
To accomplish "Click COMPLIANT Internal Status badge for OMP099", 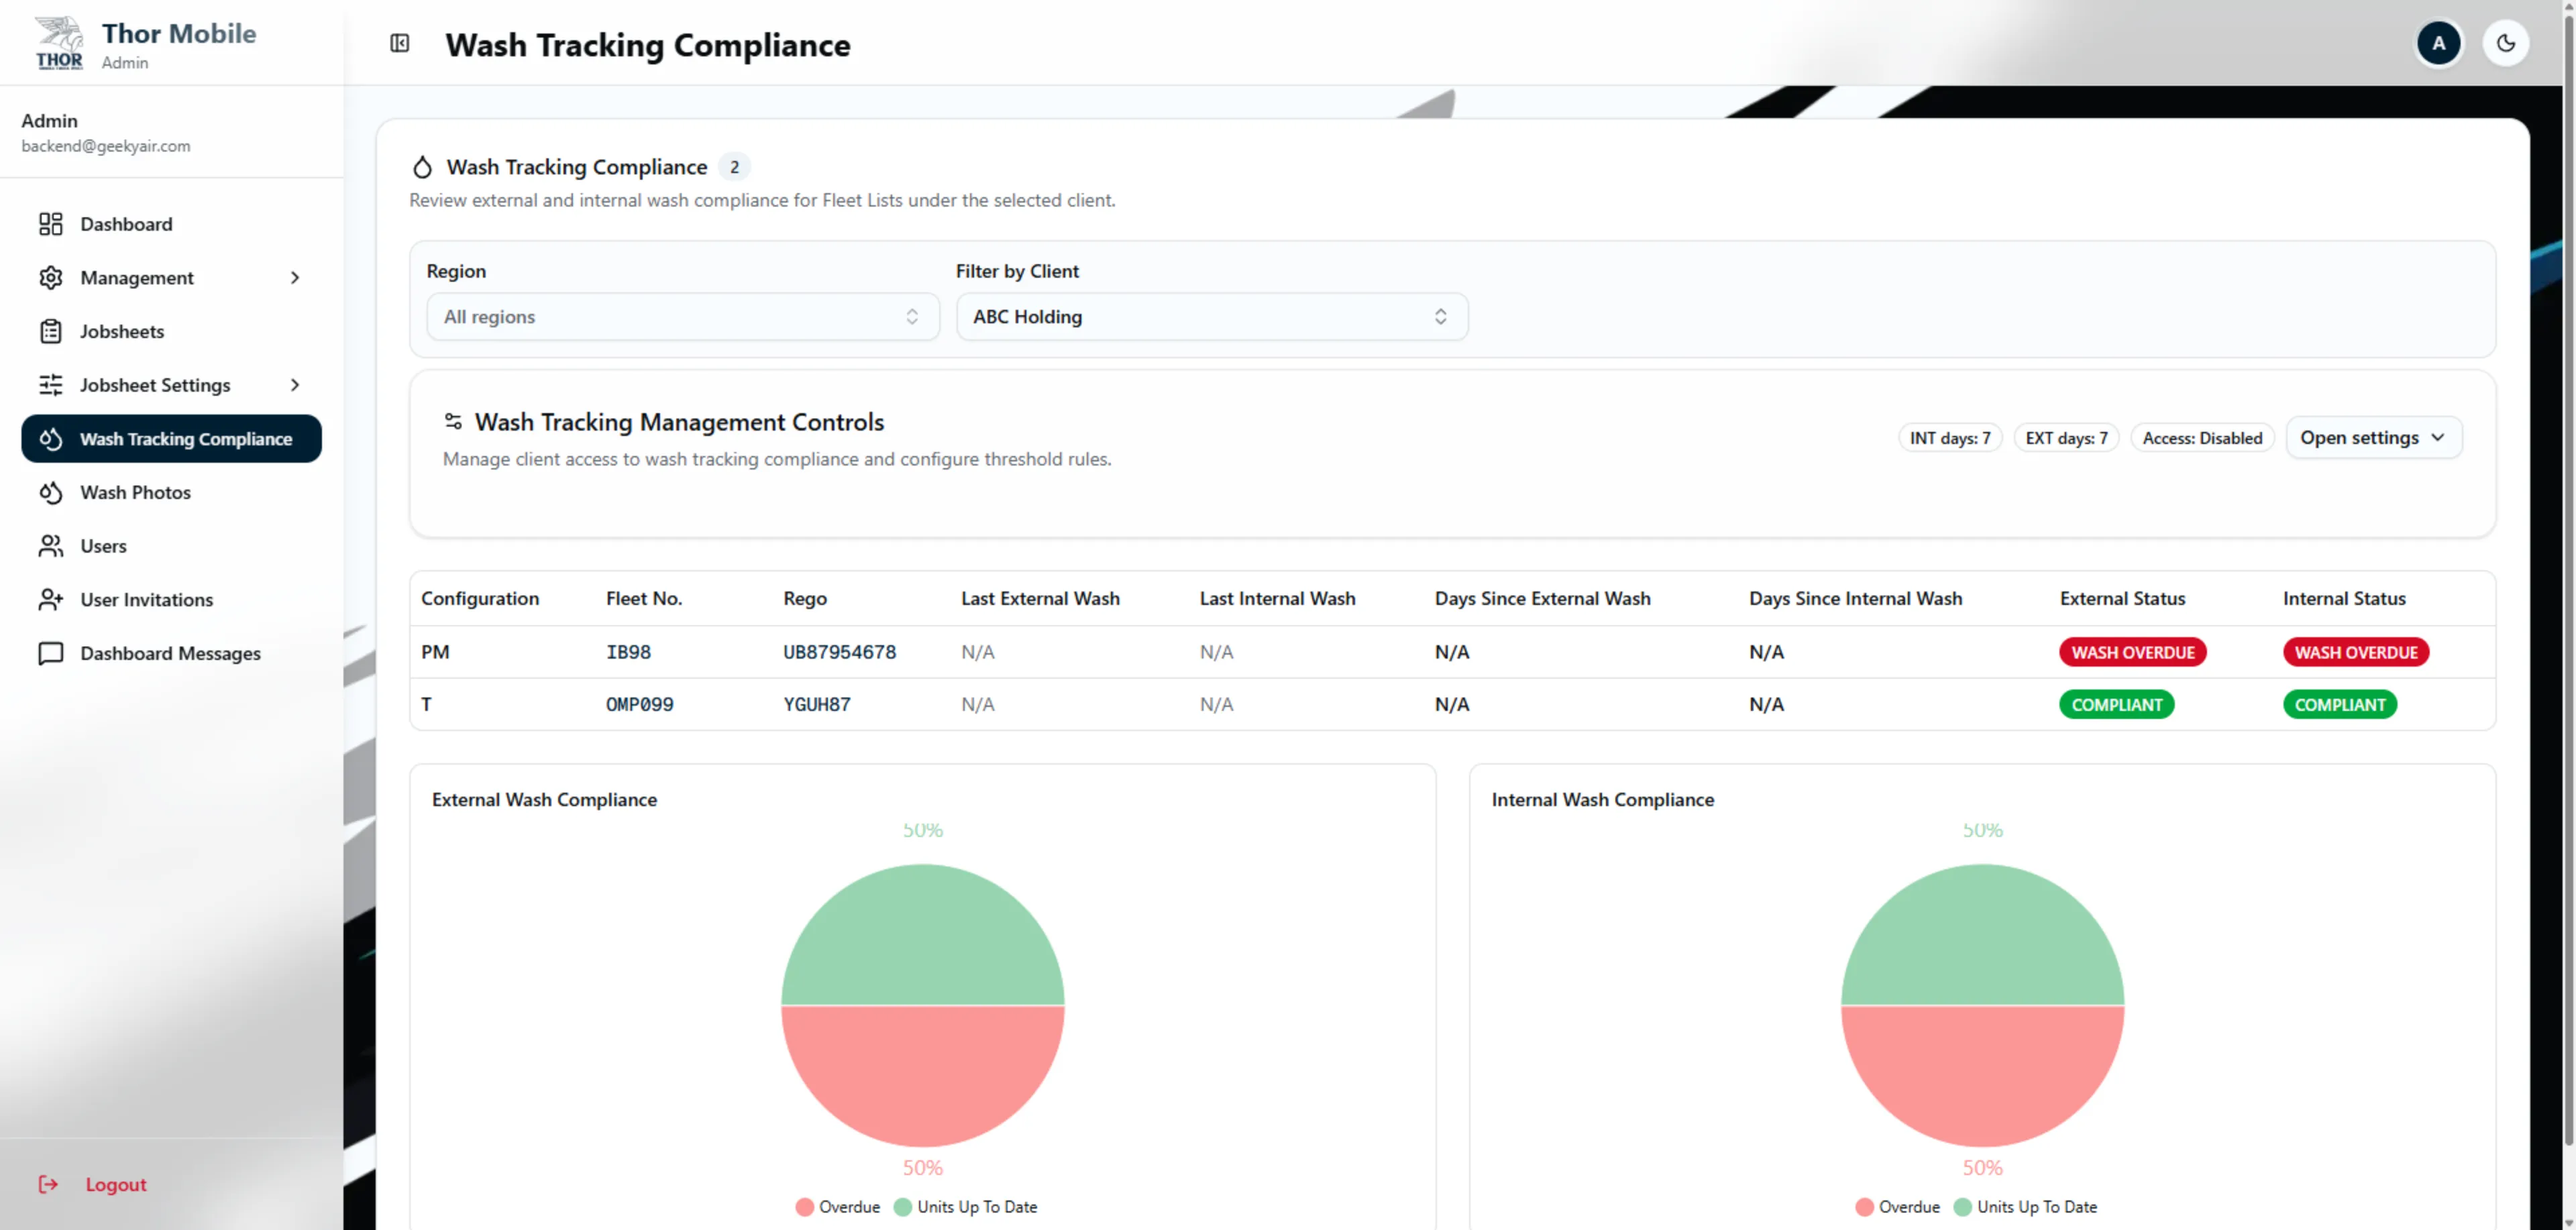I will [x=2339, y=704].
